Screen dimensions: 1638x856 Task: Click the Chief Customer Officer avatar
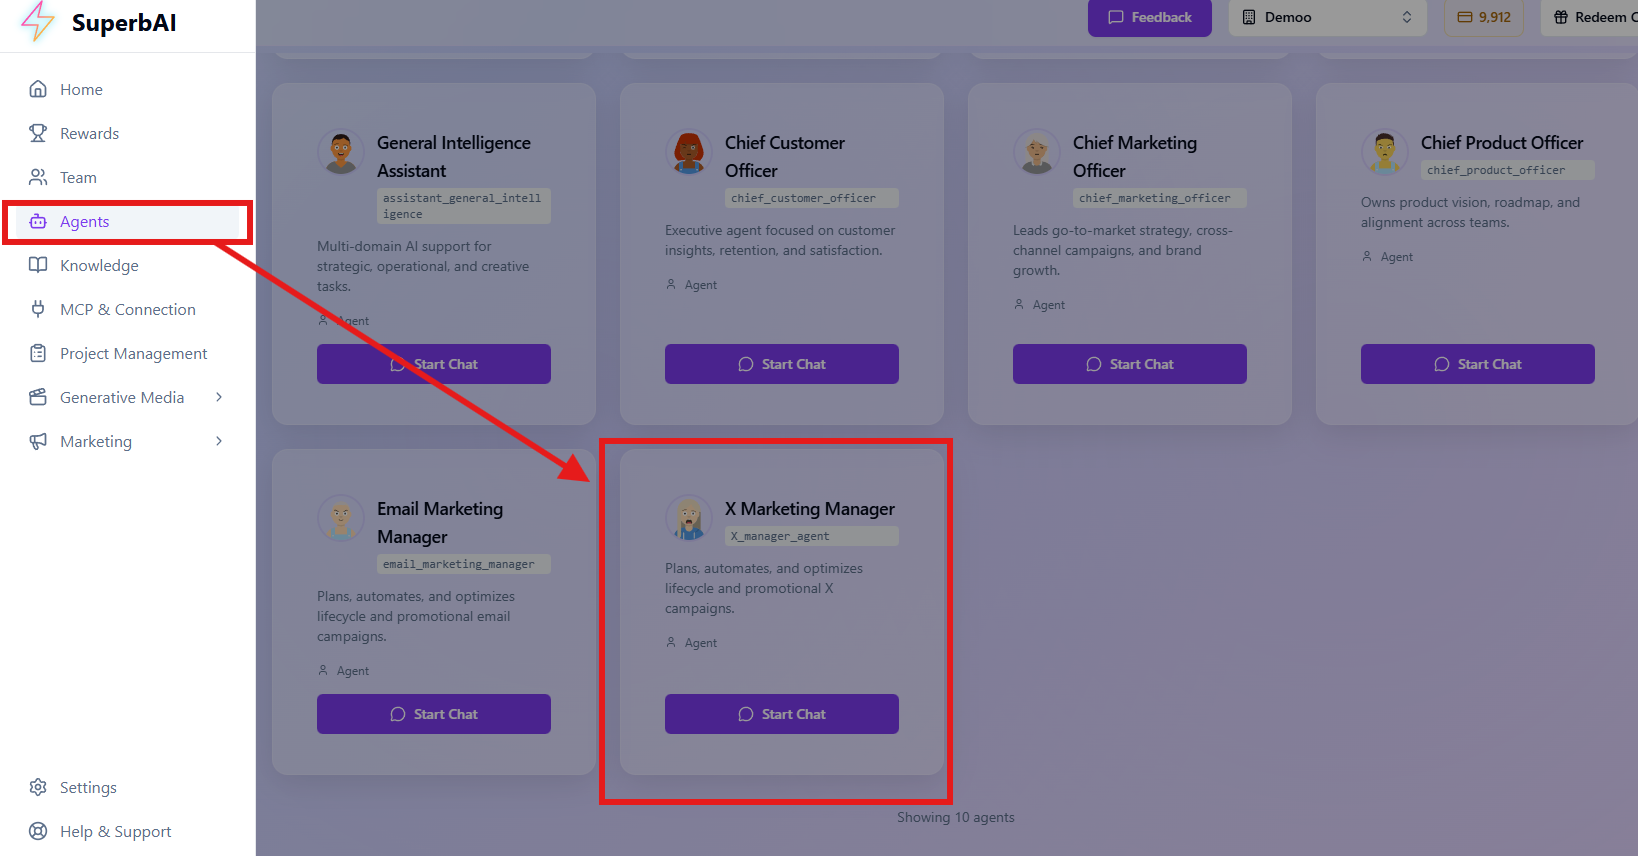pos(688,152)
